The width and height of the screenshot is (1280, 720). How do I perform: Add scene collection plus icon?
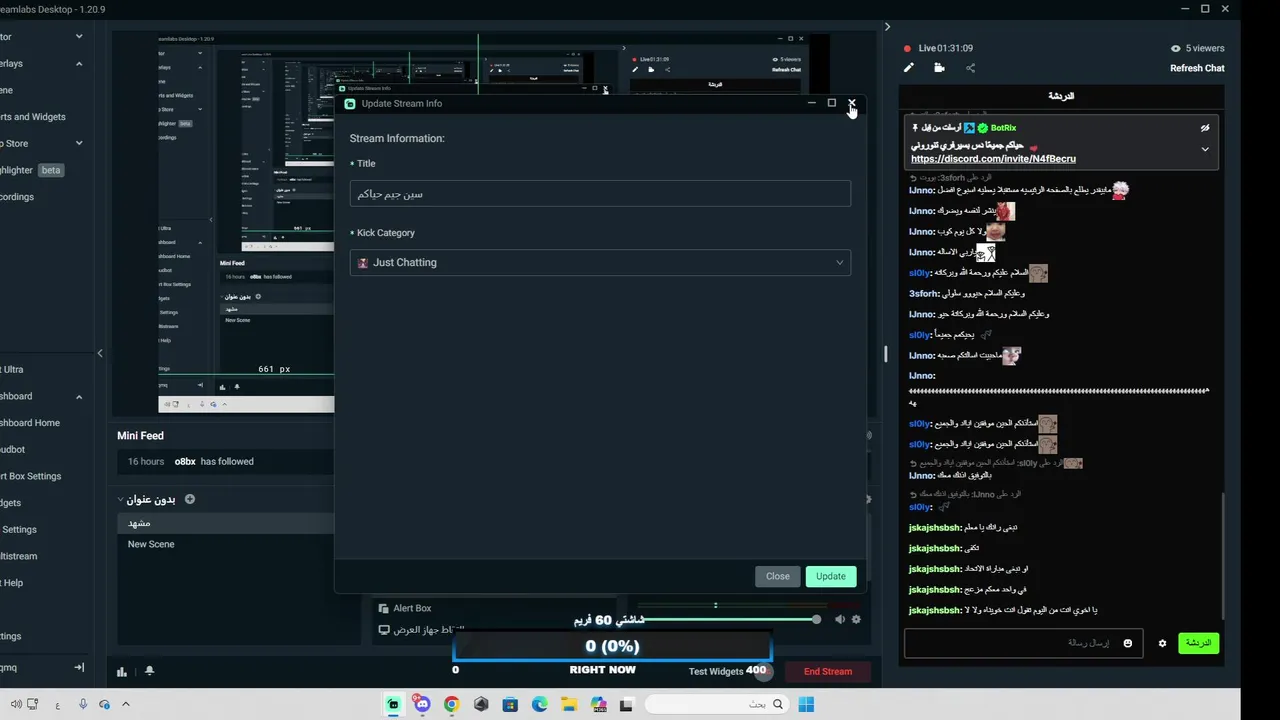click(190, 499)
